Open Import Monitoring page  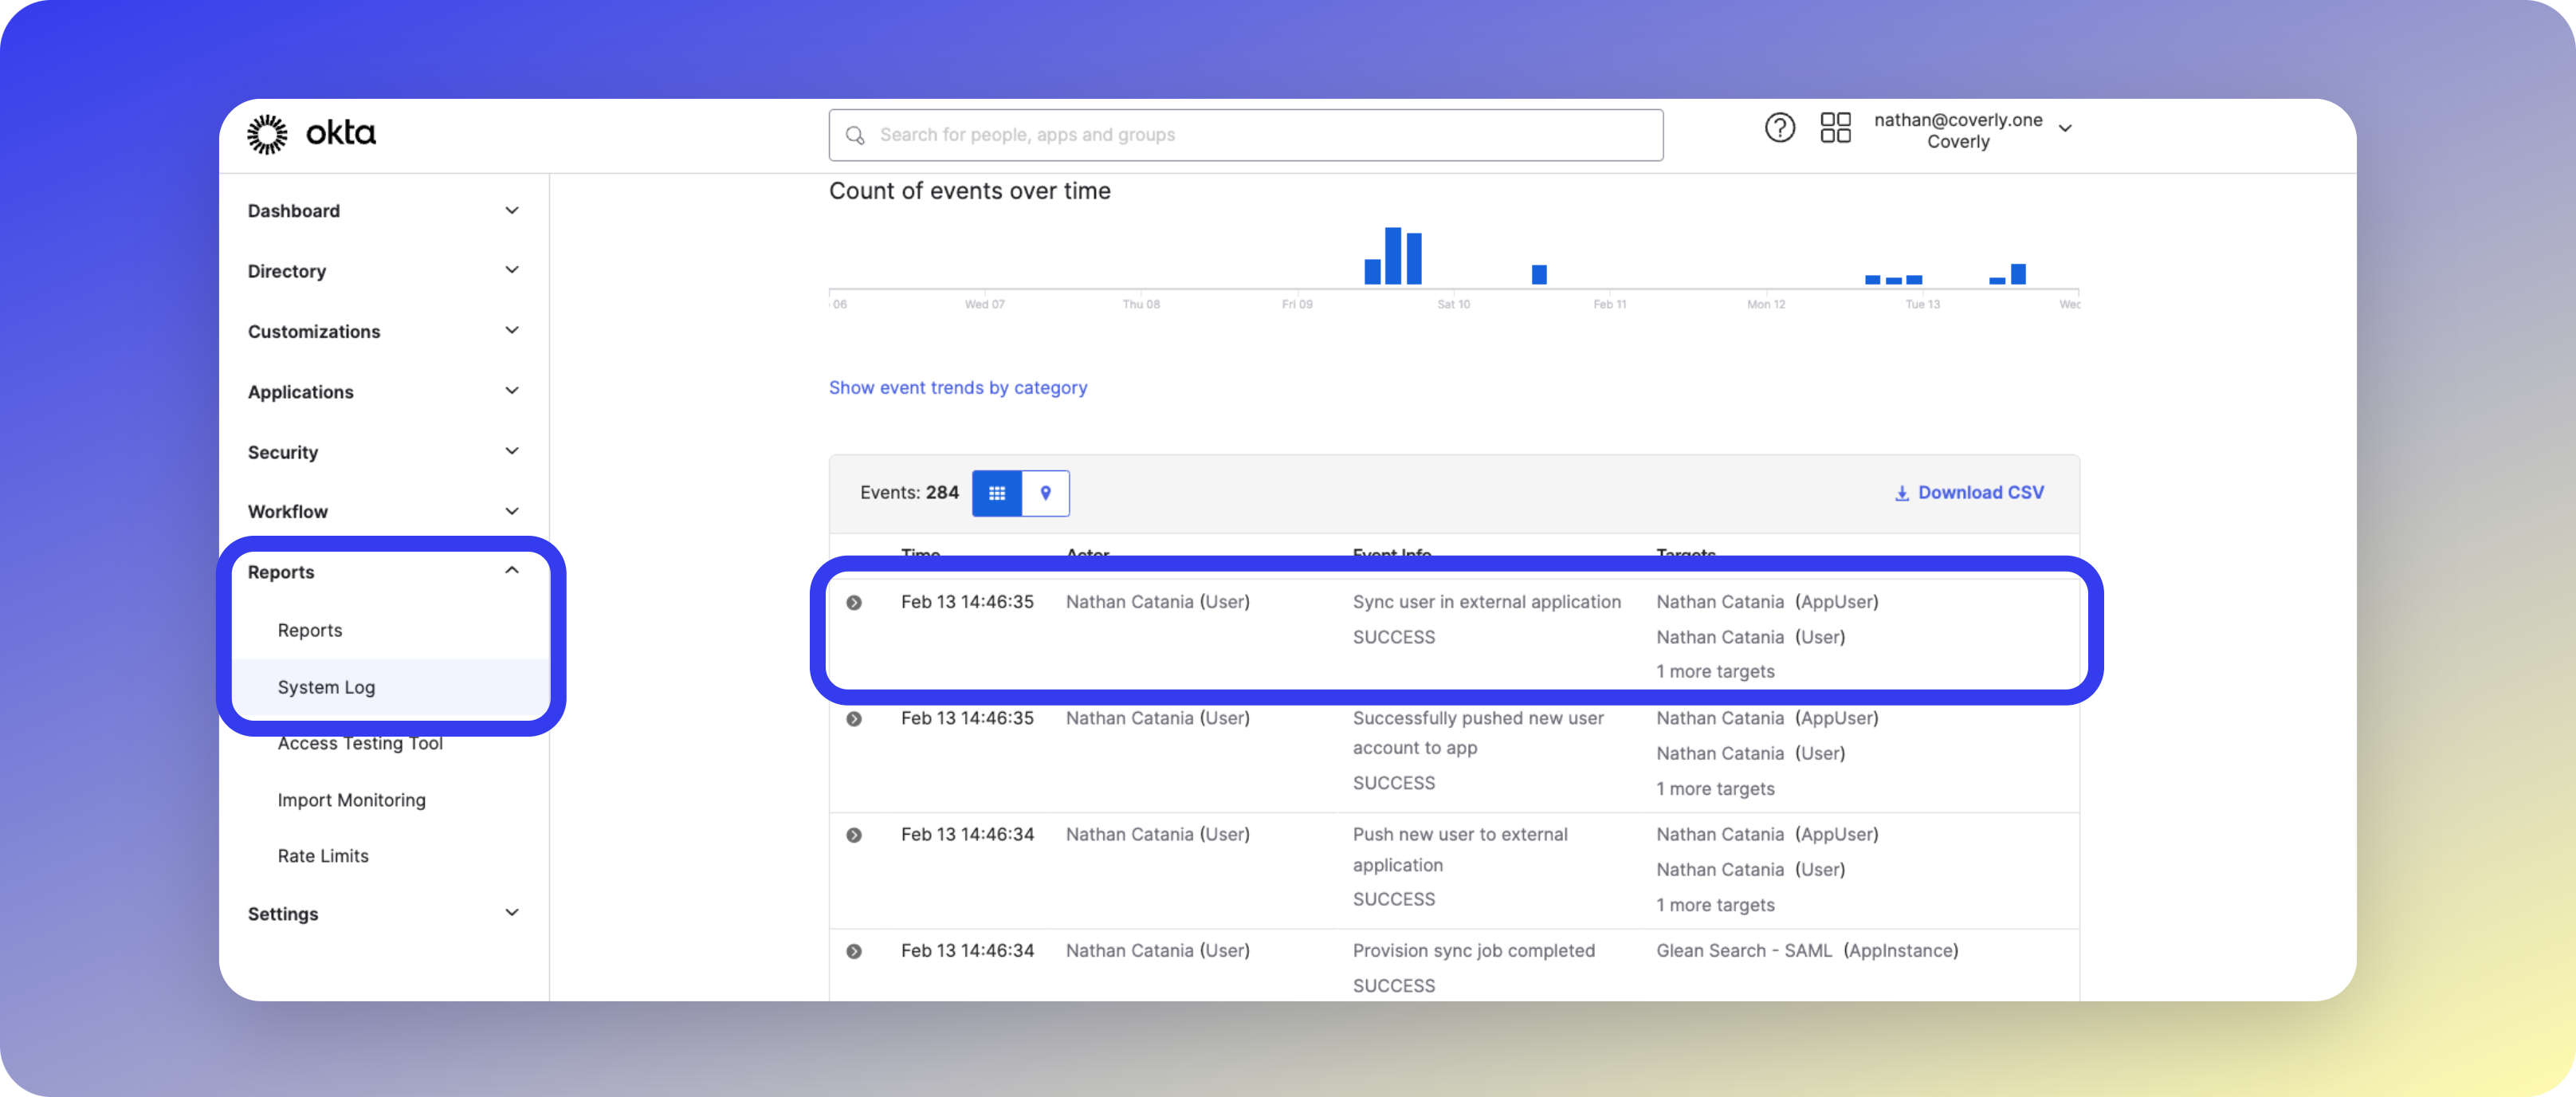351,800
